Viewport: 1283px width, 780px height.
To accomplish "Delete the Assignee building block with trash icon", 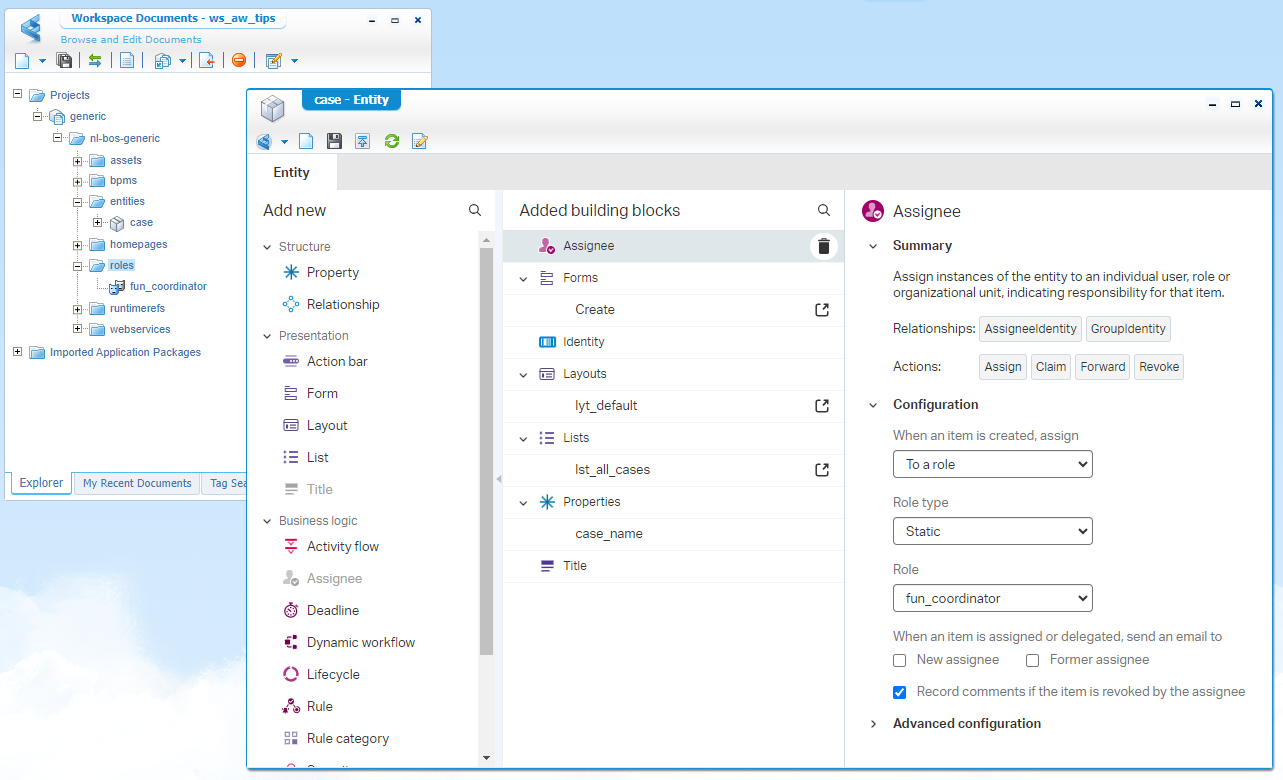I will coord(823,246).
